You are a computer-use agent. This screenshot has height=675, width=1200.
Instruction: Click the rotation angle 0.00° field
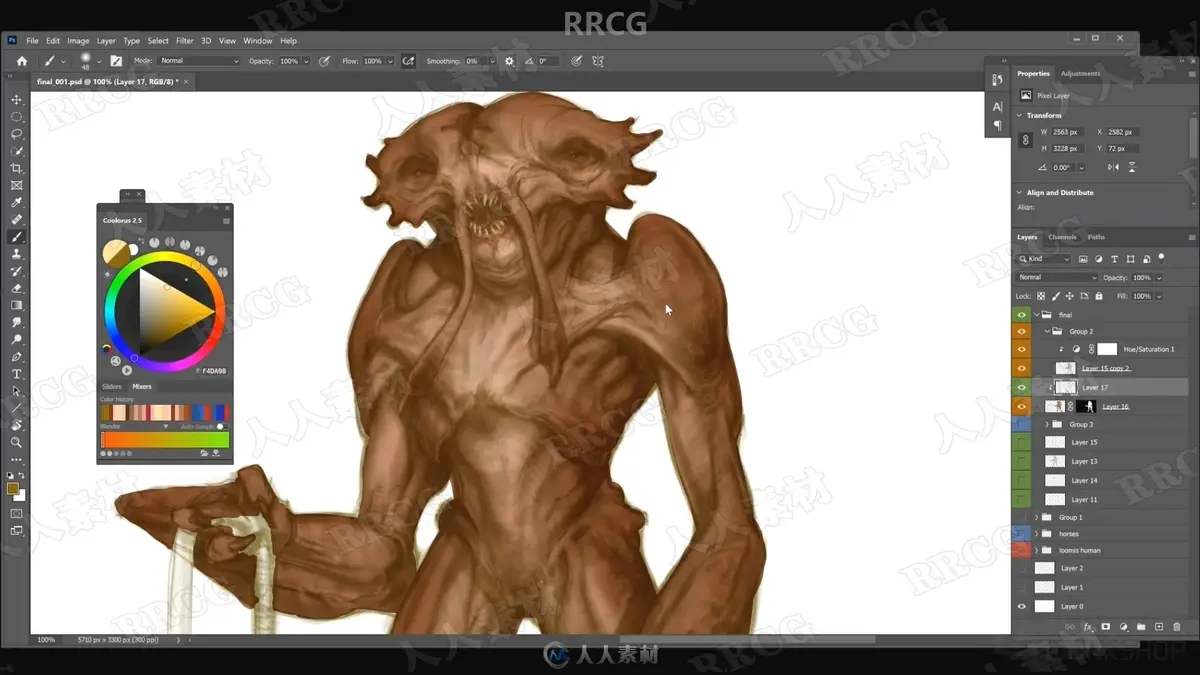tap(1064, 167)
